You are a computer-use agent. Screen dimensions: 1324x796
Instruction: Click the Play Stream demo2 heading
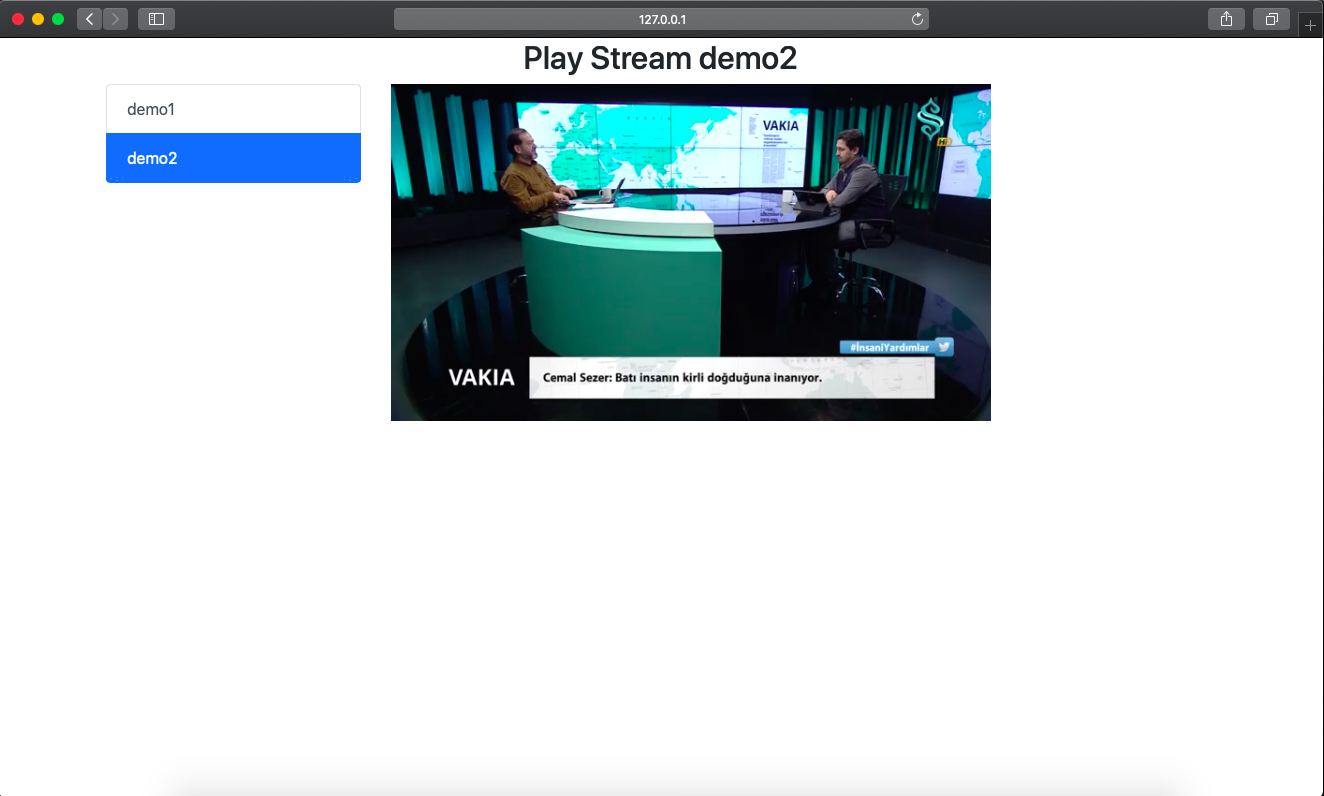[x=660, y=59]
